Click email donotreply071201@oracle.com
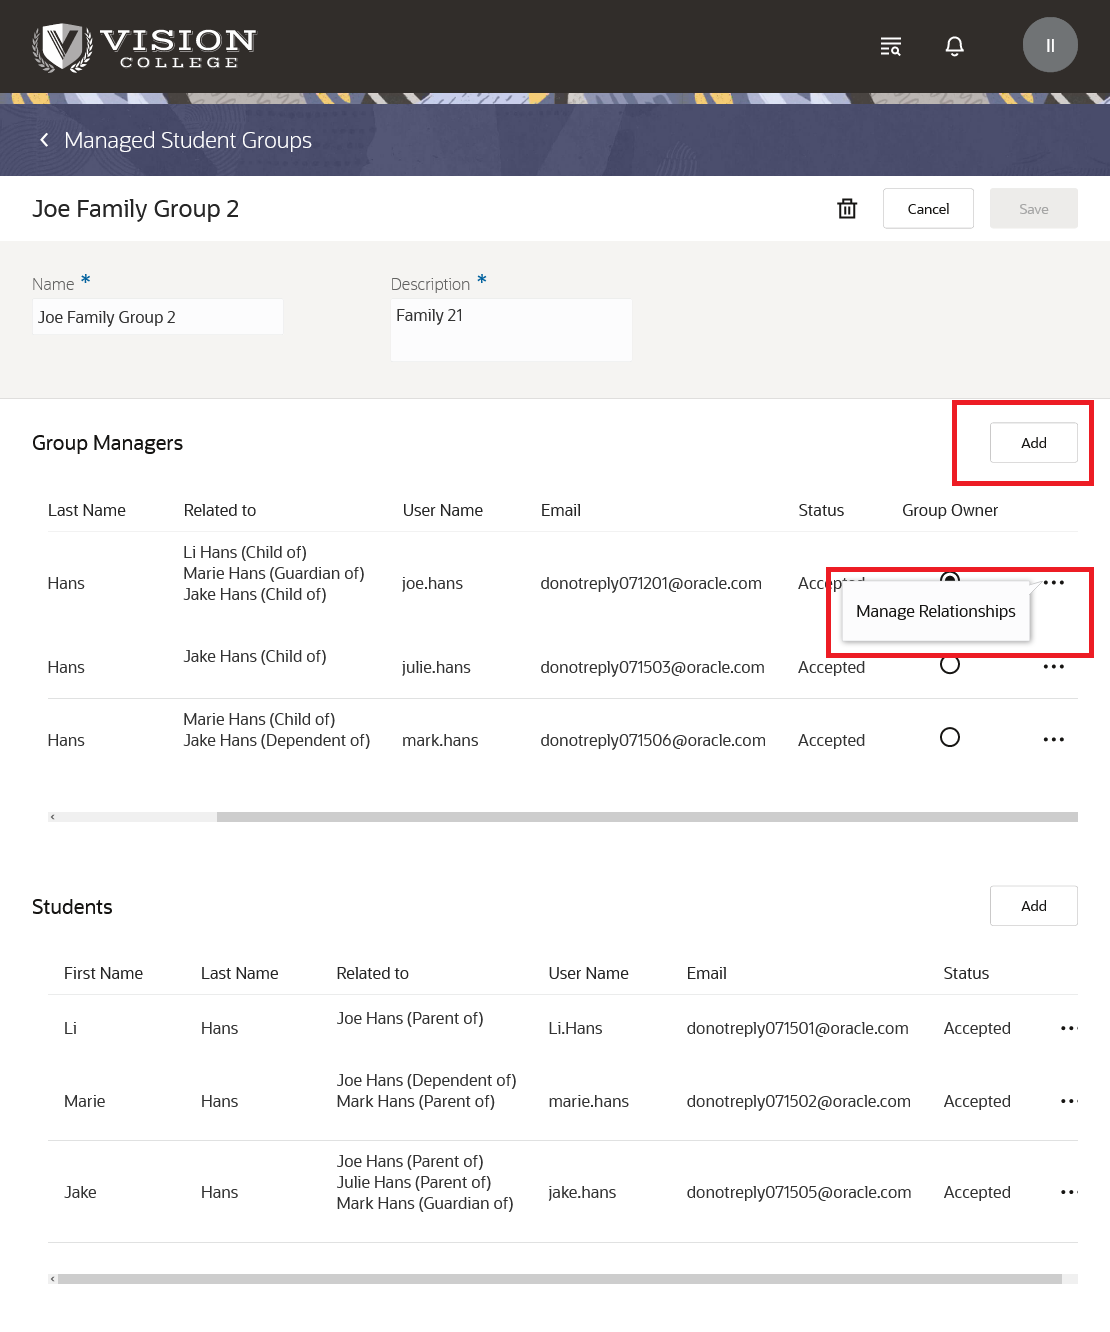Screen dimensions: 1110x1332 tap(651, 583)
